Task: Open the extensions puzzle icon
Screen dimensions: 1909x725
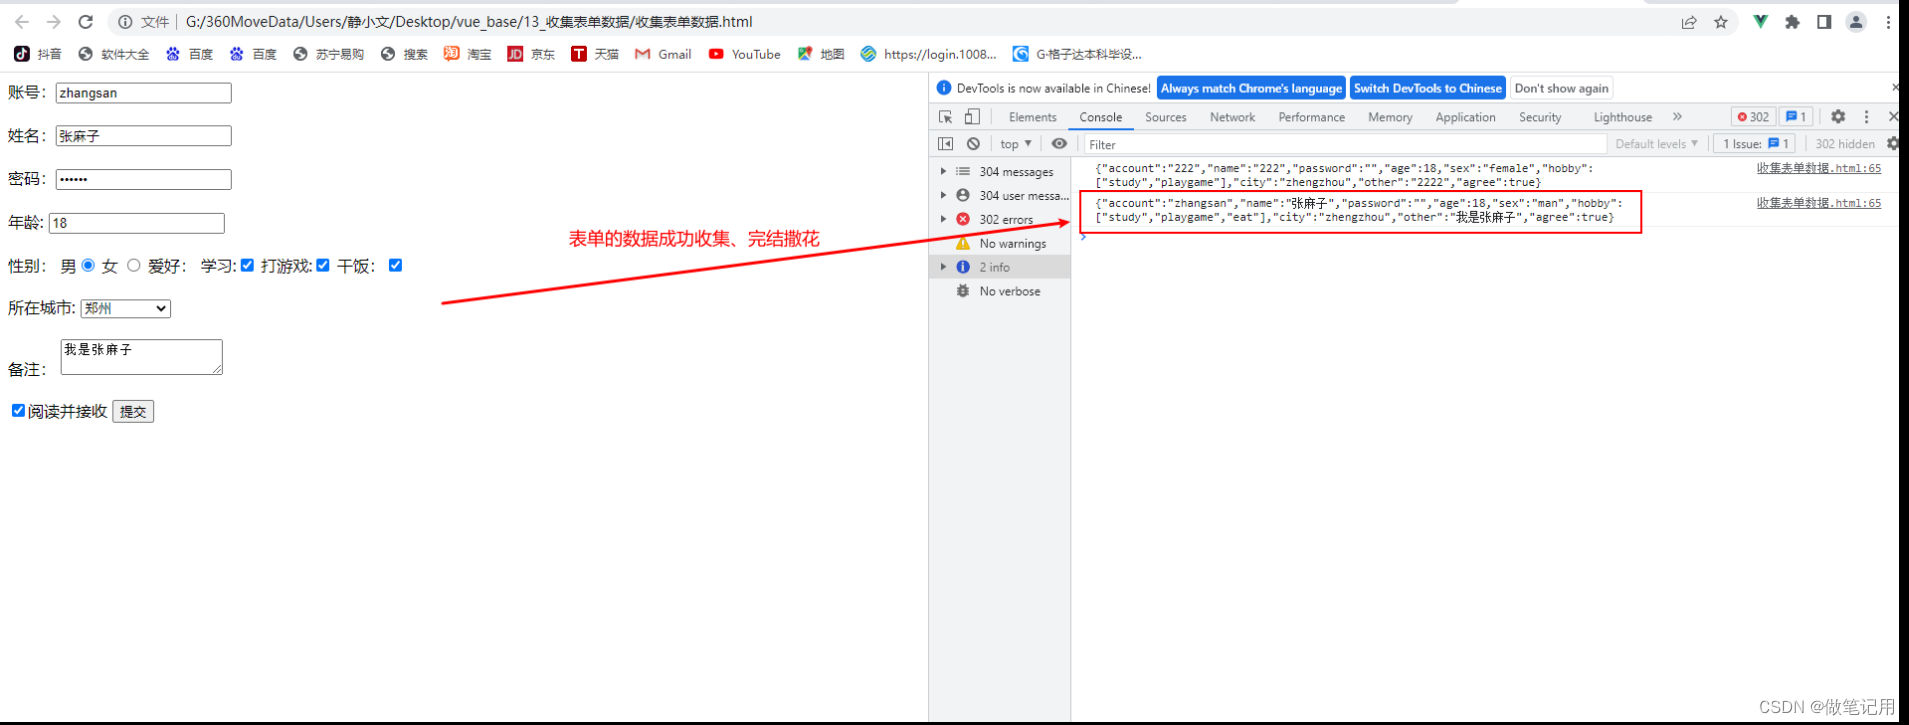Action: [x=1792, y=22]
